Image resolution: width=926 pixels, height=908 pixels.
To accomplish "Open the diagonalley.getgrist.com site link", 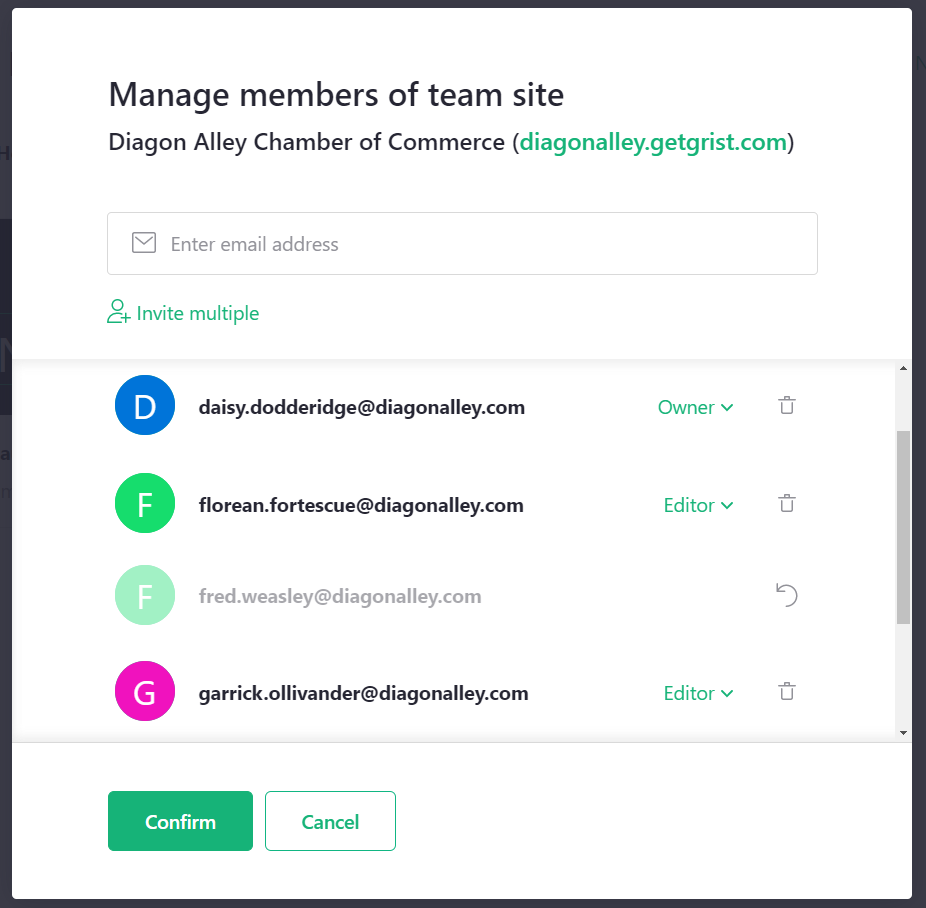I will 653,141.
